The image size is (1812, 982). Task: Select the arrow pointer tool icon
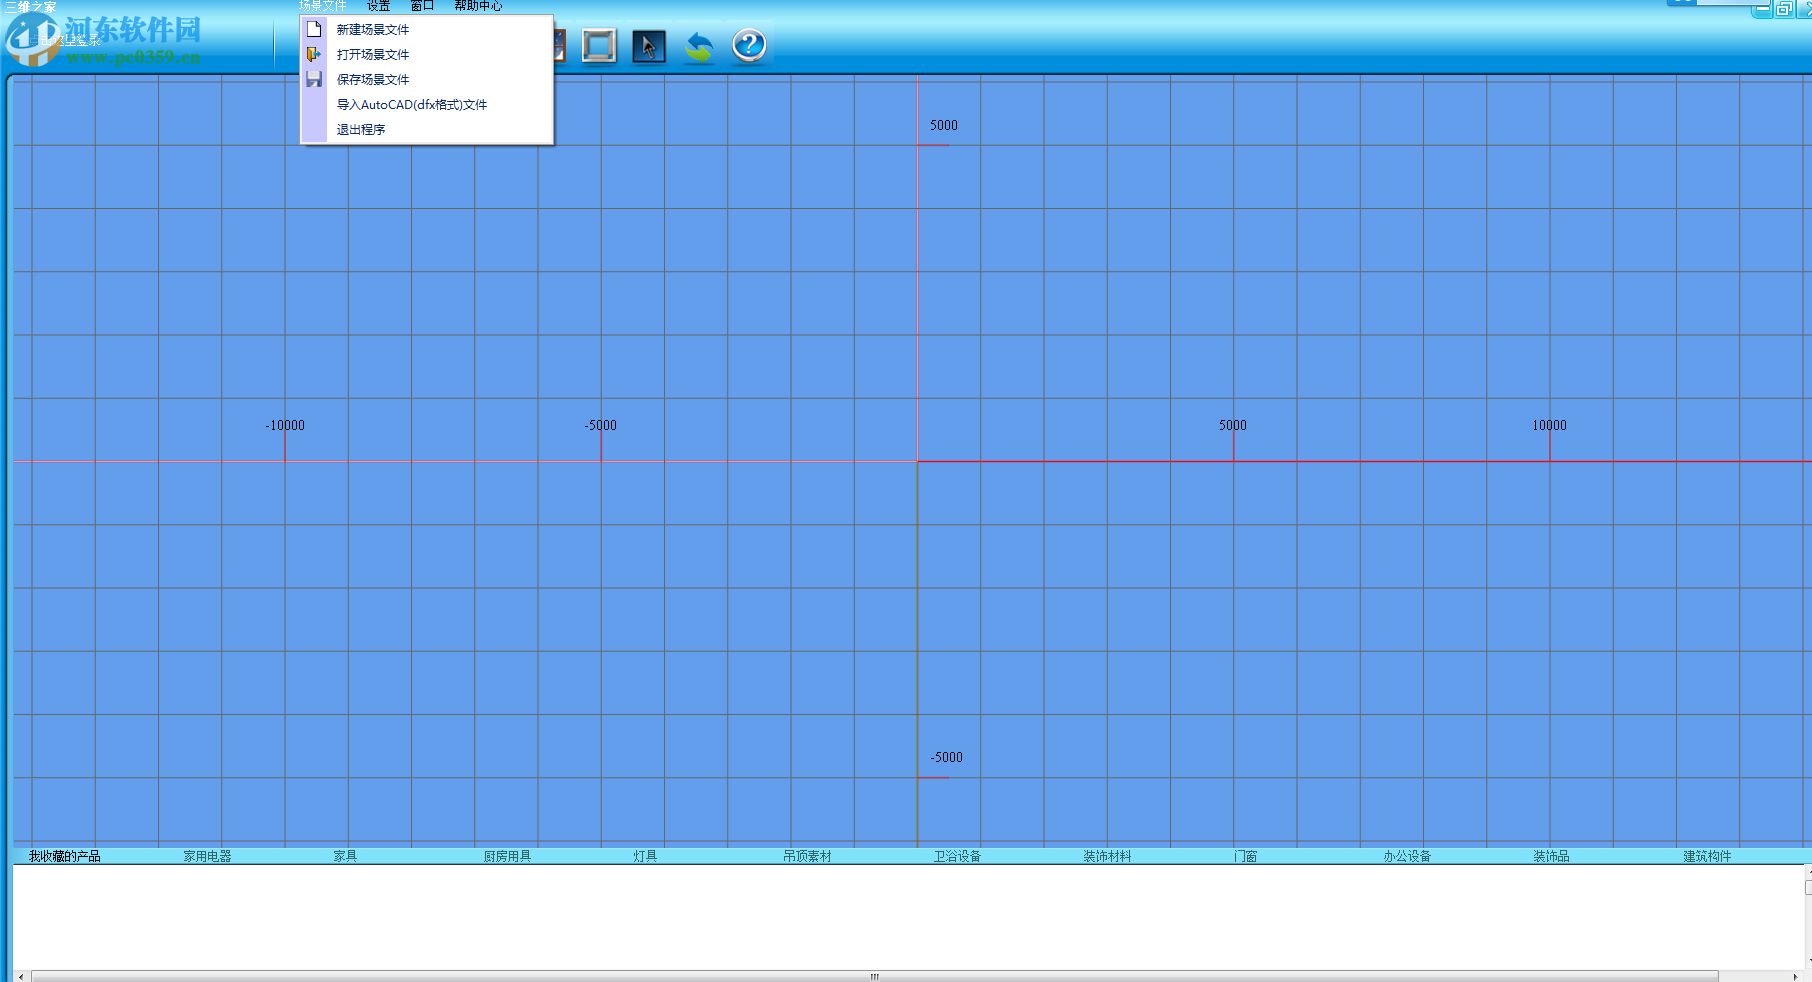pyautogui.click(x=649, y=46)
